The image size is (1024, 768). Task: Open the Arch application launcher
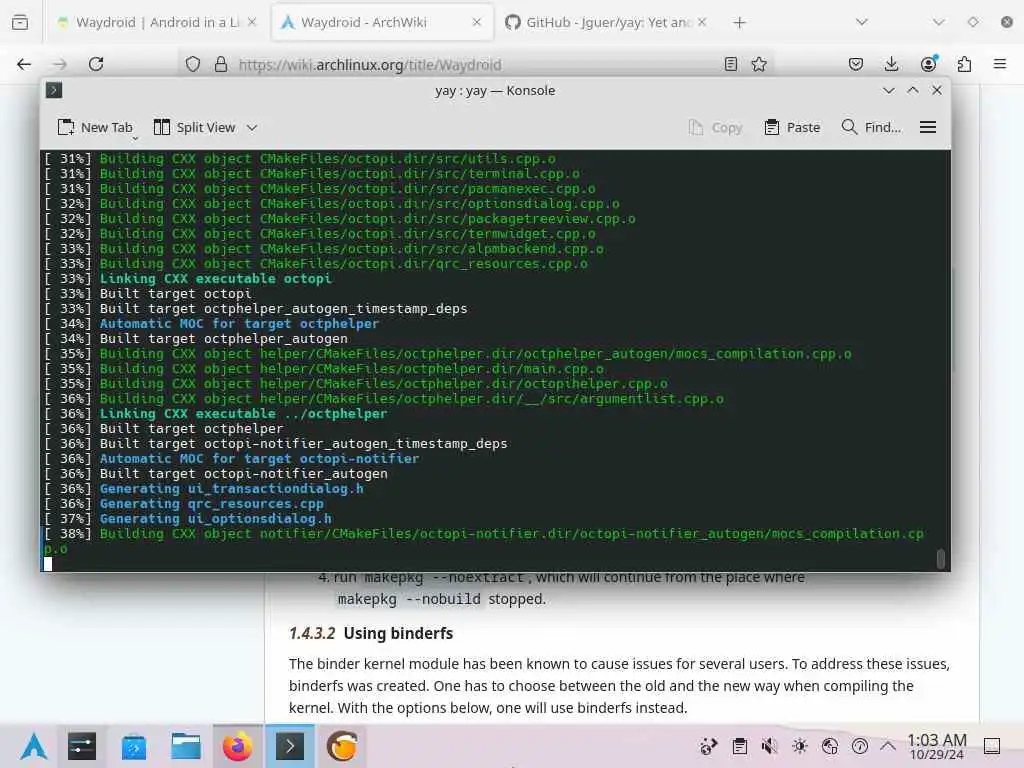coord(33,746)
